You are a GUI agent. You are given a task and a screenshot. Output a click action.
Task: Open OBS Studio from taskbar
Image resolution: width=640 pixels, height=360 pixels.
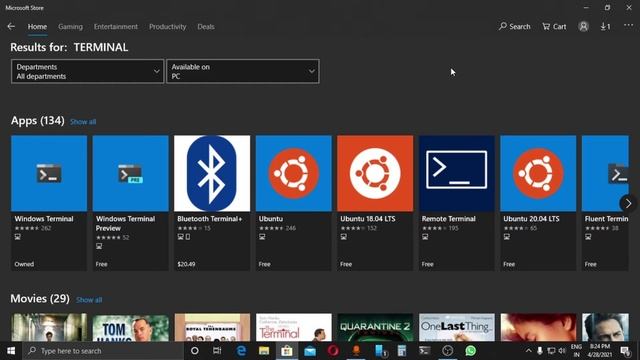click(x=448, y=351)
